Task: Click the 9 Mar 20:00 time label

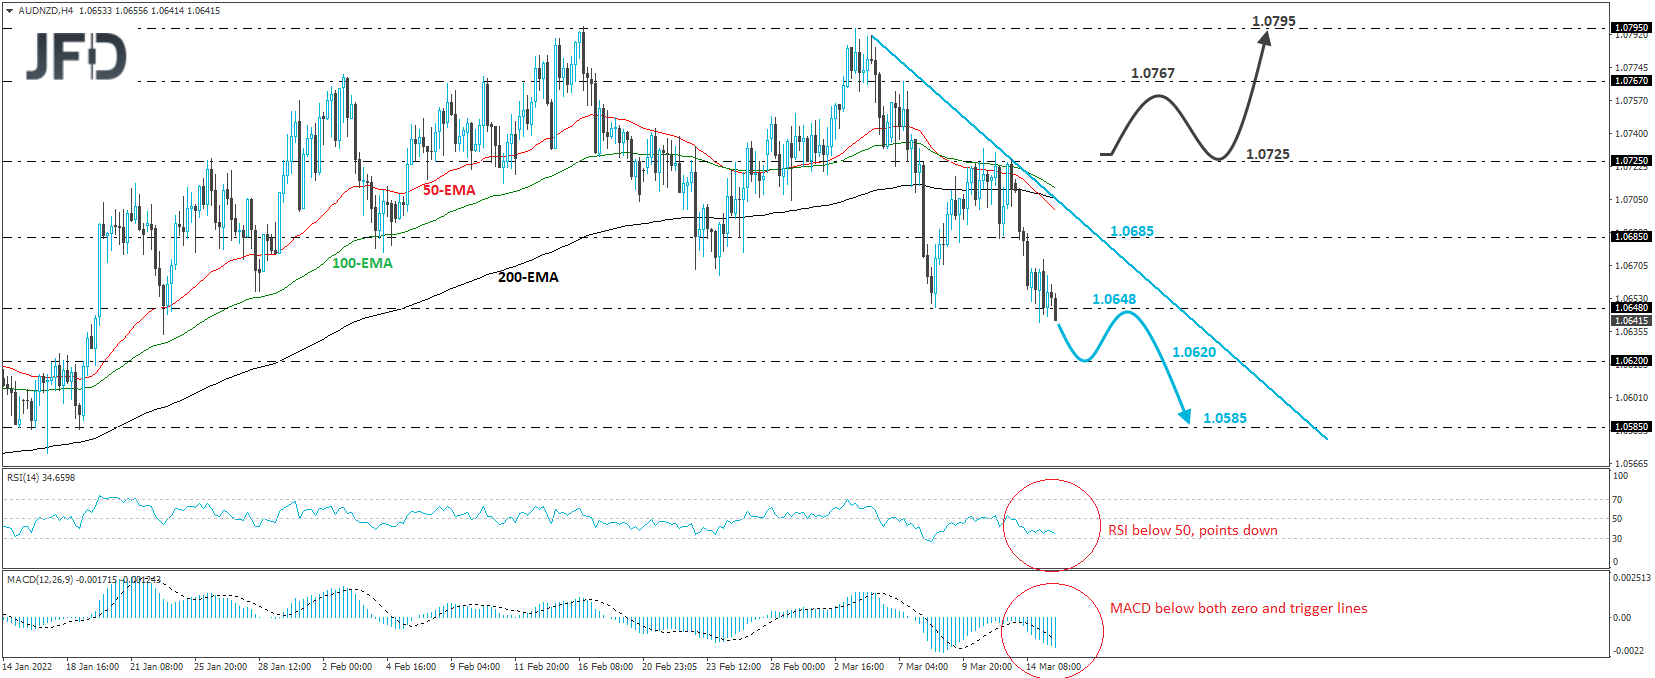Action: [987, 667]
